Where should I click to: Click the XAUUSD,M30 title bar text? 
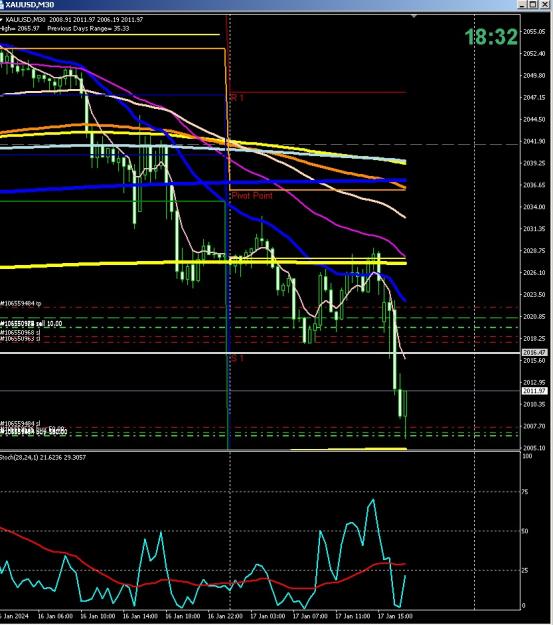pos(30,5)
